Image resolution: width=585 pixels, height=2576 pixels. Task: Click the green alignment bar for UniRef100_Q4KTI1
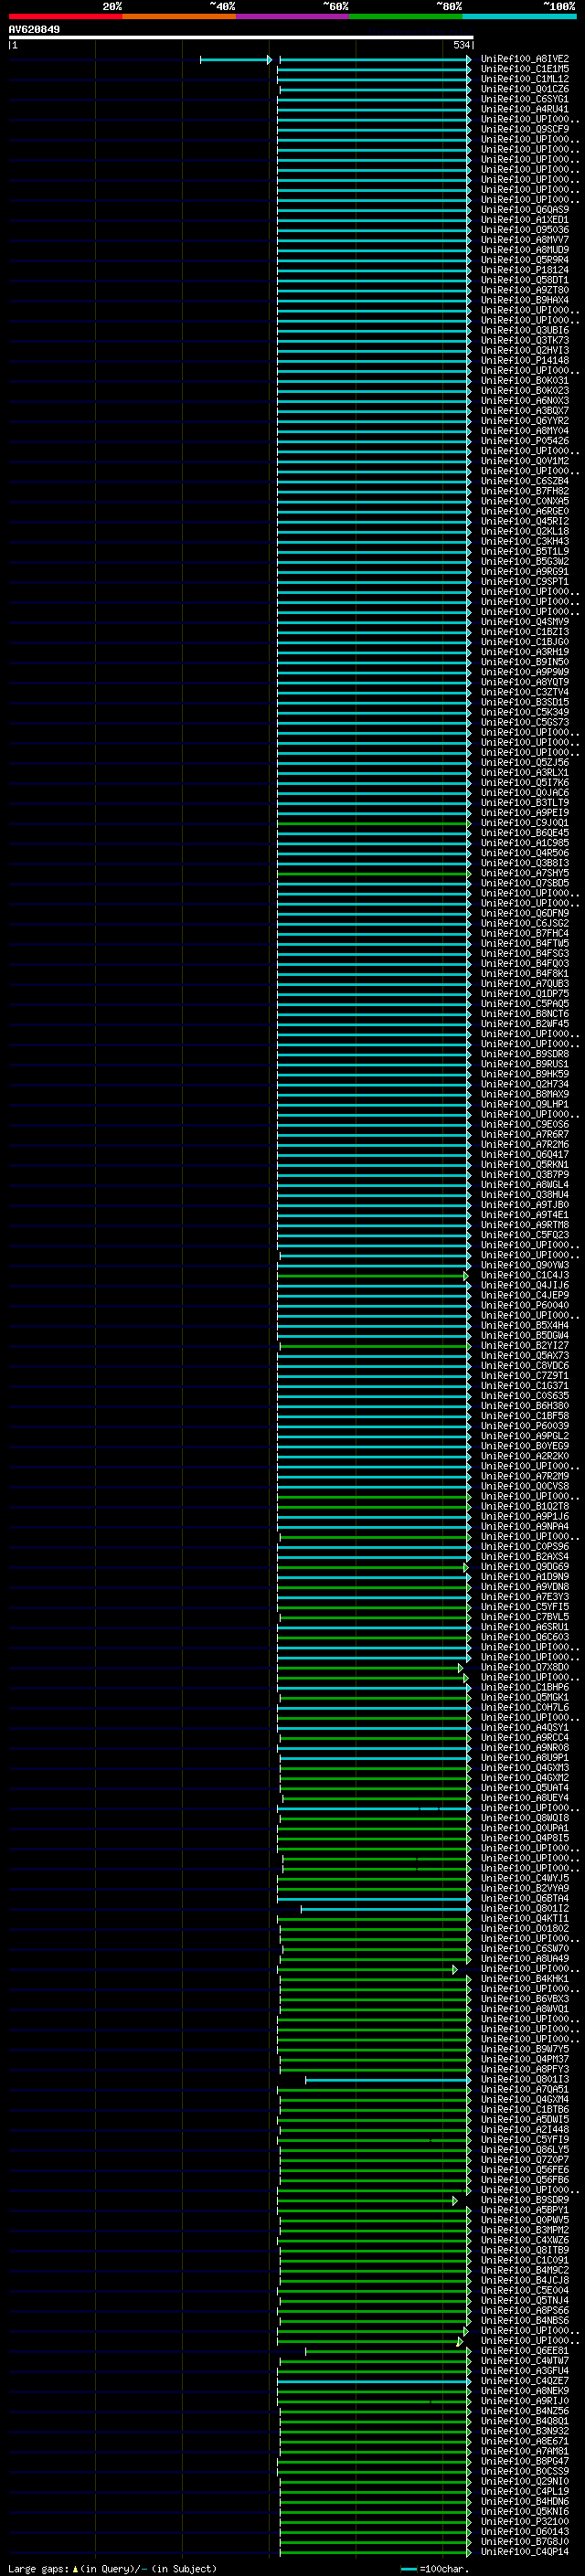click(x=374, y=1918)
